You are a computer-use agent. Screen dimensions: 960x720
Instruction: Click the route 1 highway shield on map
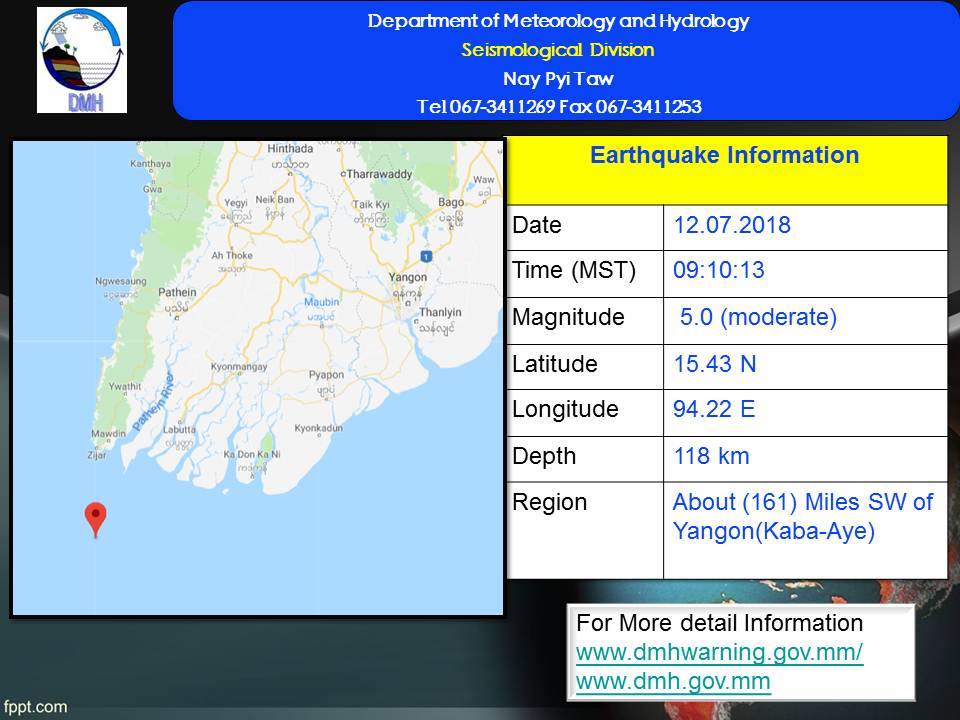(427, 257)
